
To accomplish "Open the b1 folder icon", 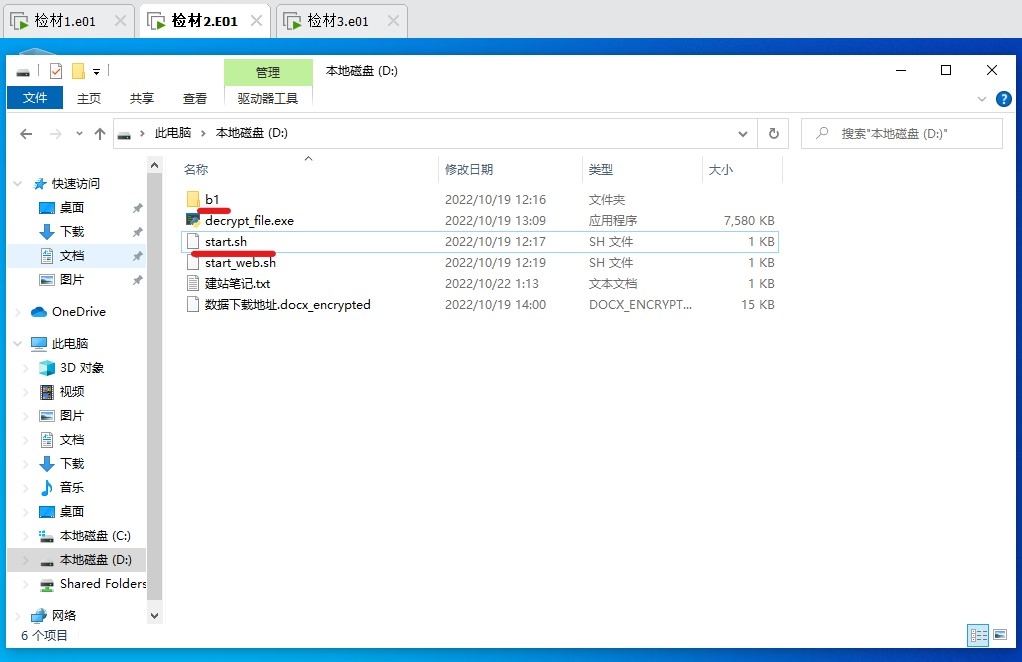I will (193, 199).
